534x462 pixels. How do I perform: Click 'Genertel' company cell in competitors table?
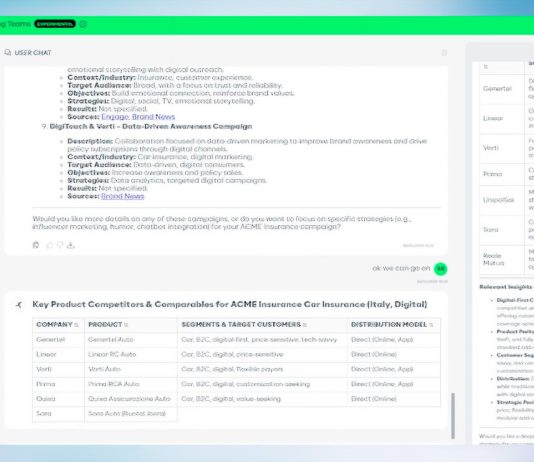[x=58, y=339]
